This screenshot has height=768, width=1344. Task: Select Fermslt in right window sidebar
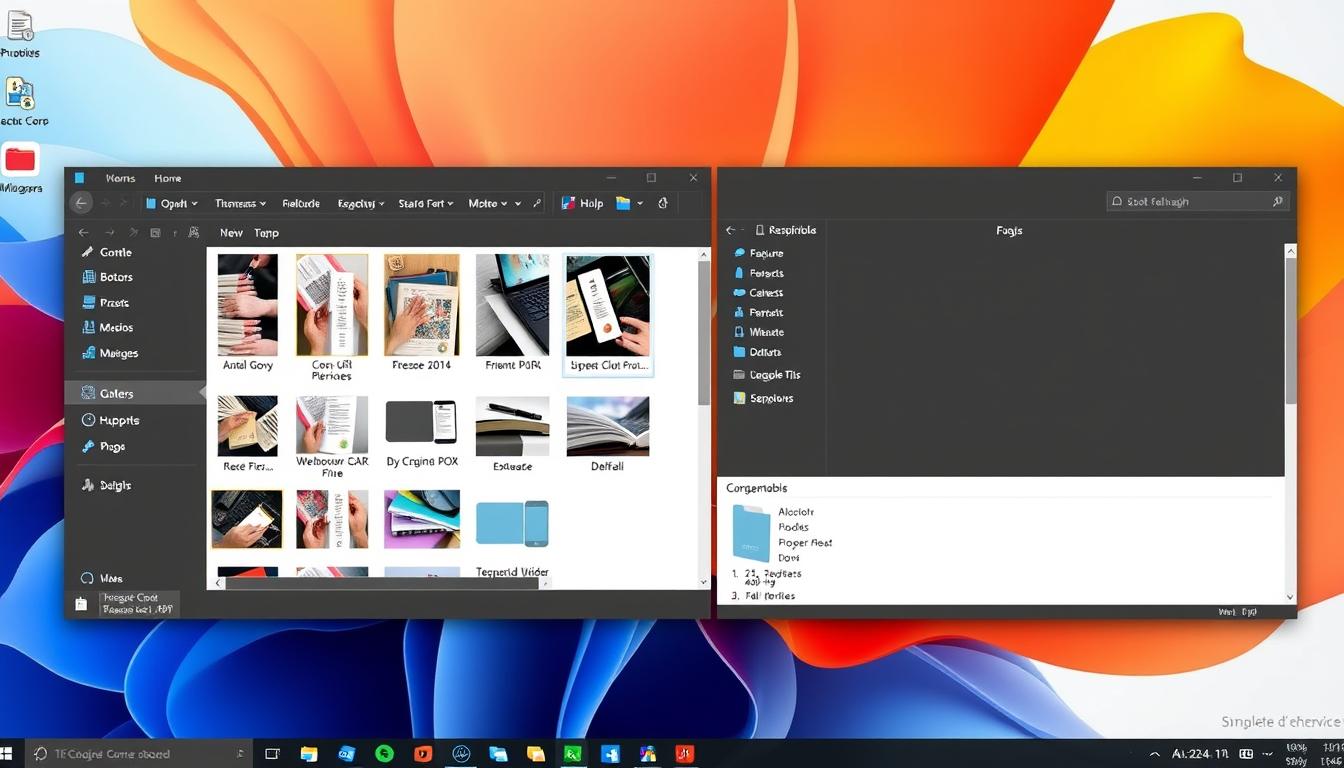pyautogui.click(x=759, y=313)
